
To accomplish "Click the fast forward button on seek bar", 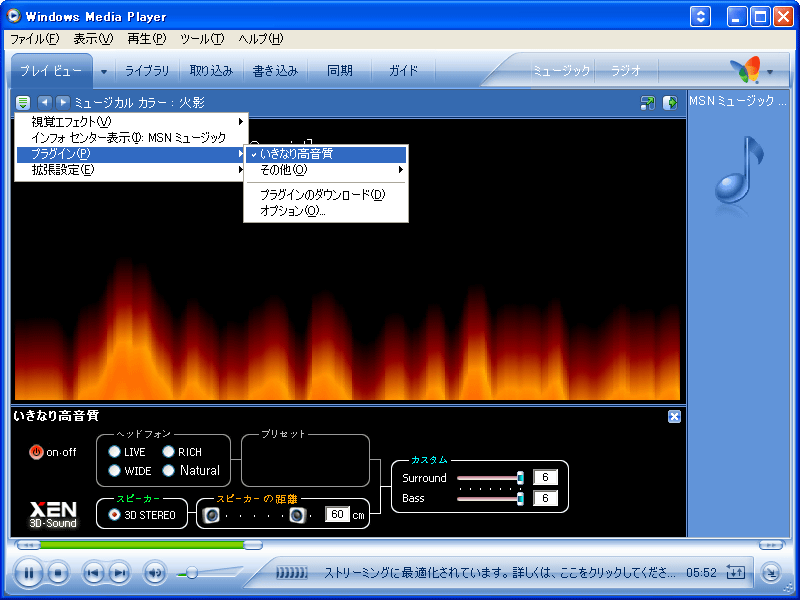I will (x=771, y=545).
